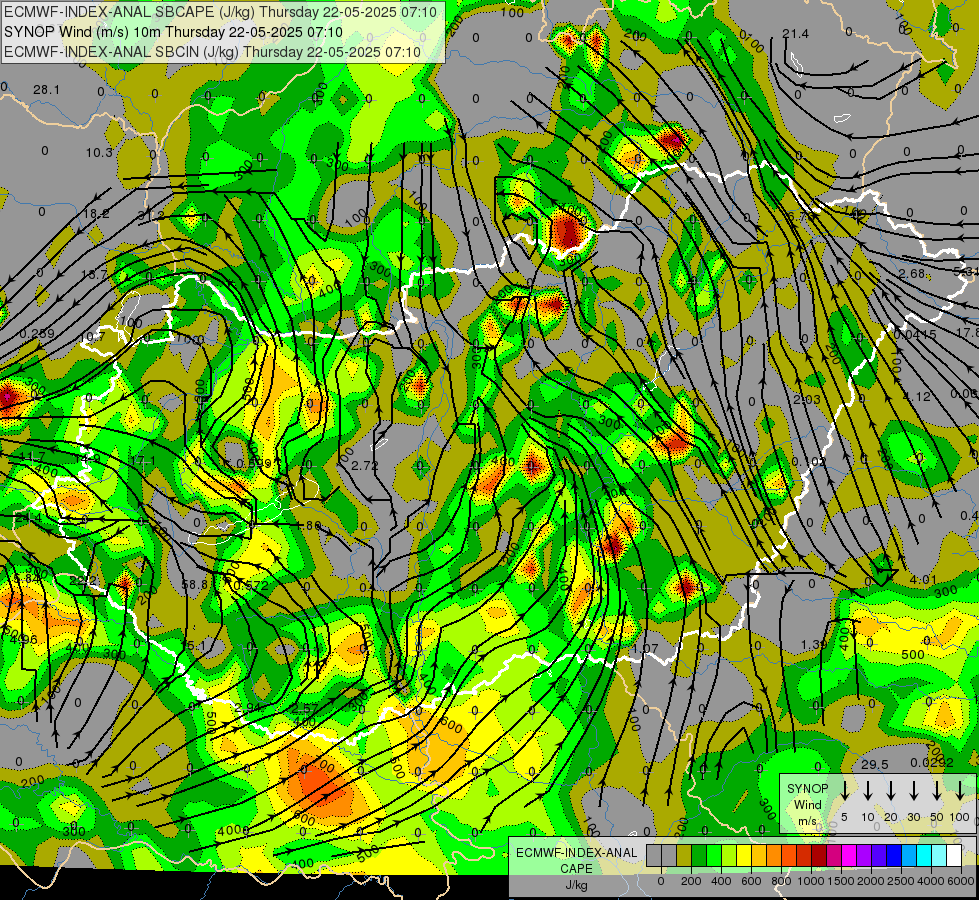
Task: Click the map value '0.259'
Action: [37, 334]
